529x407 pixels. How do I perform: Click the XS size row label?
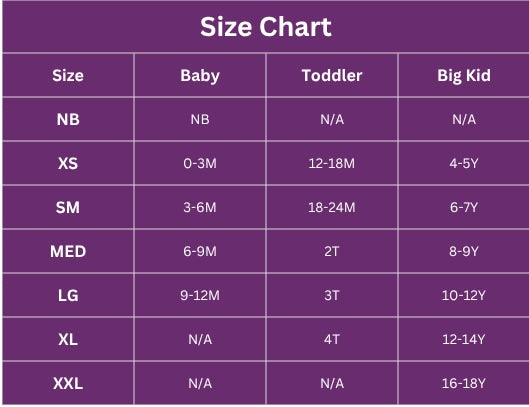pyautogui.click(x=68, y=163)
